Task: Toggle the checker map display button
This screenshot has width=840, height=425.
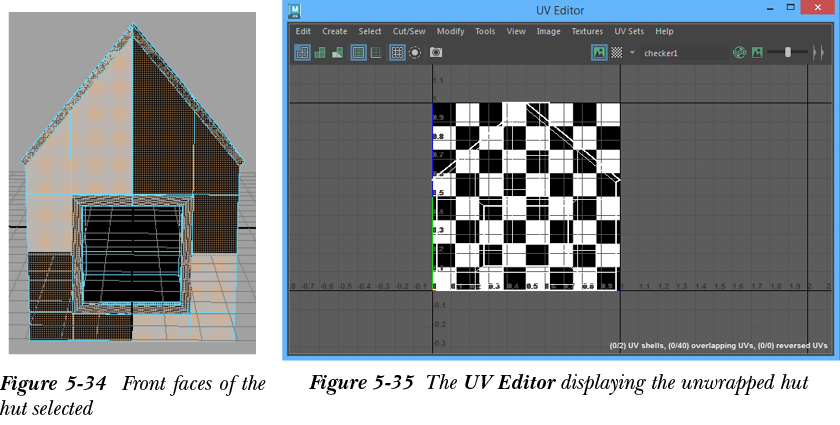Action: coord(617,52)
